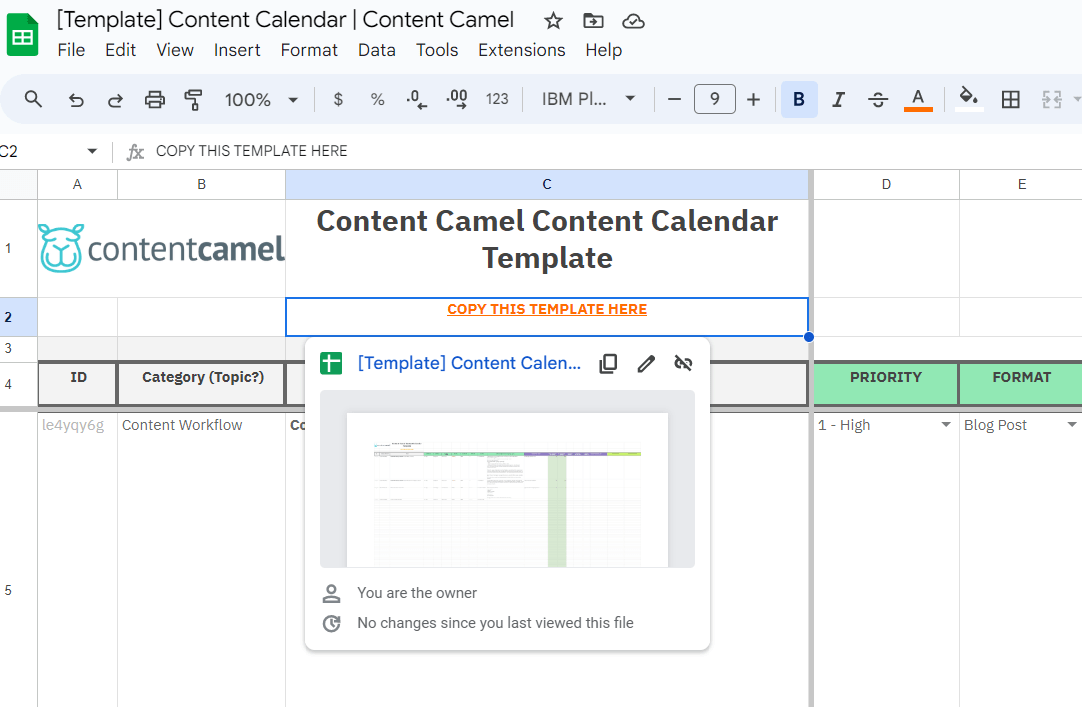Decrease decimal places
The width and height of the screenshot is (1082, 707).
[416, 99]
